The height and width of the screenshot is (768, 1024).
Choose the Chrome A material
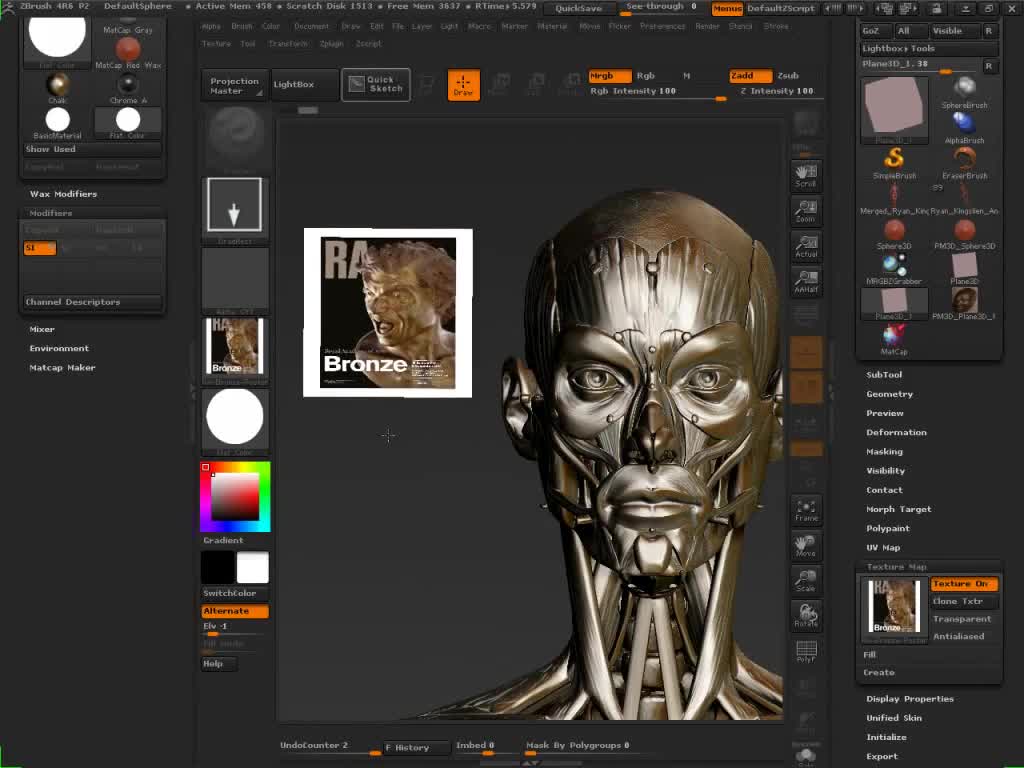(128, 88)
